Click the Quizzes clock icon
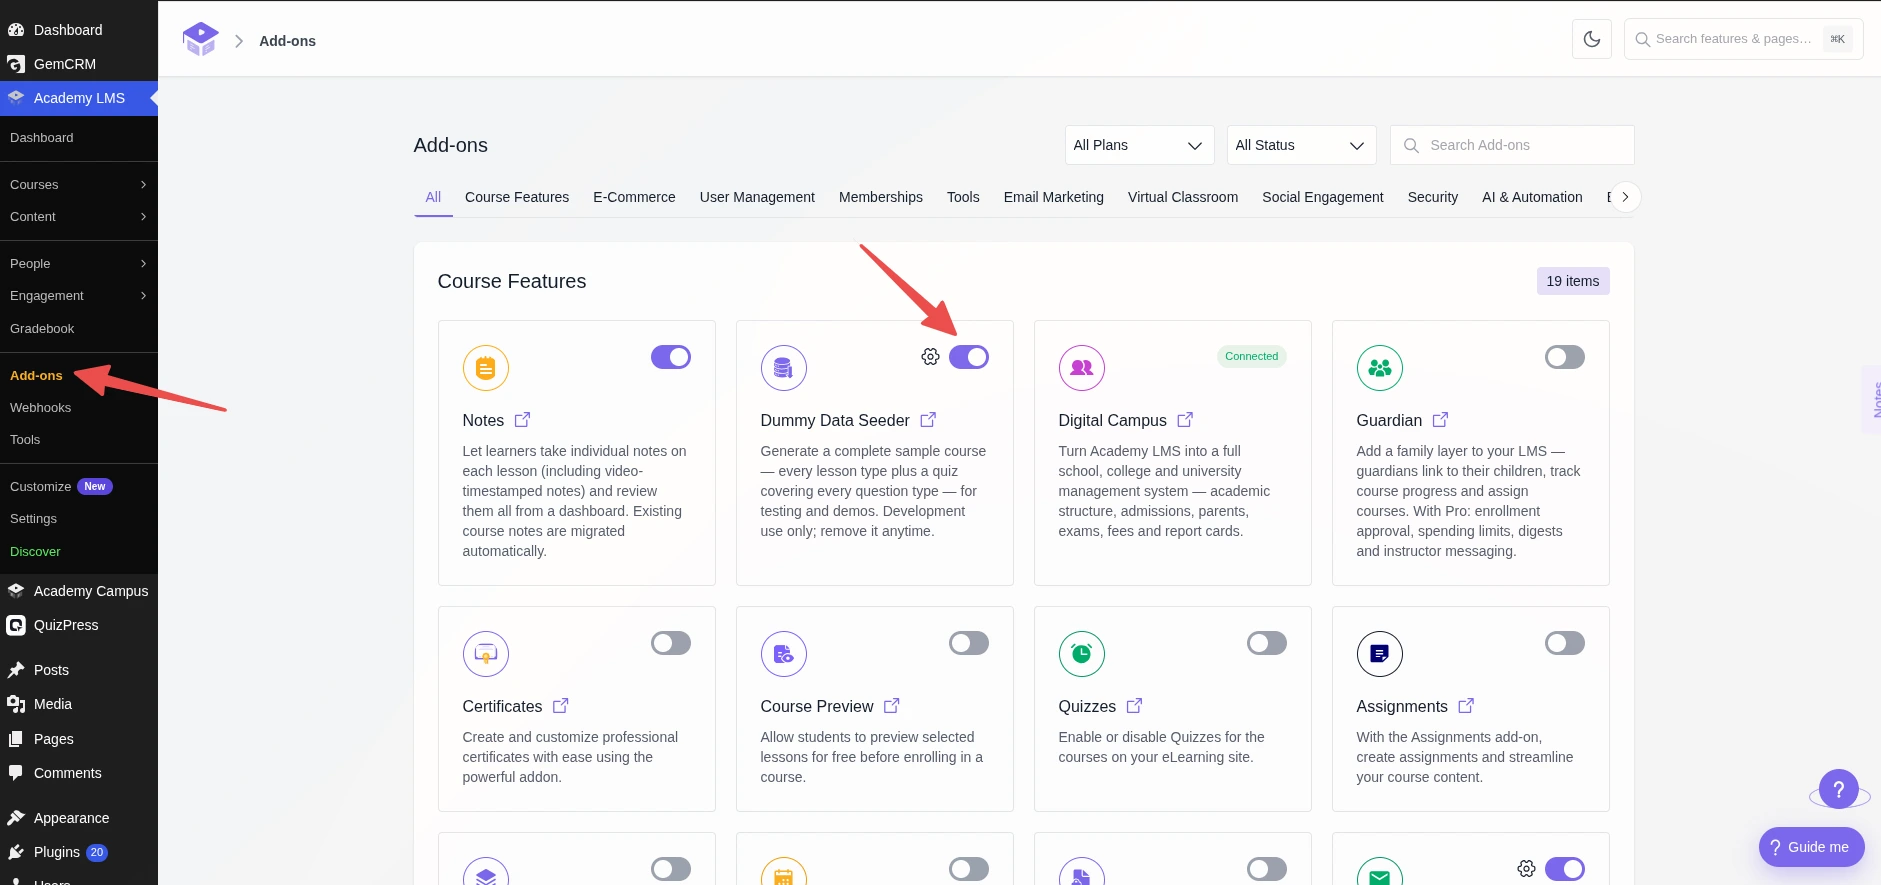This screenshot has height=885, width=1881. click(1082, 654)
